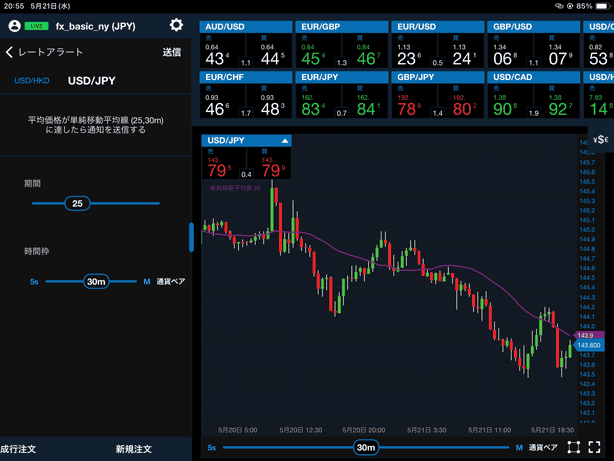Image resolution: width=614 pixels, height=461 pixels.
Task: Collapse the USD/JPY chart rate header
Action: 285,141
